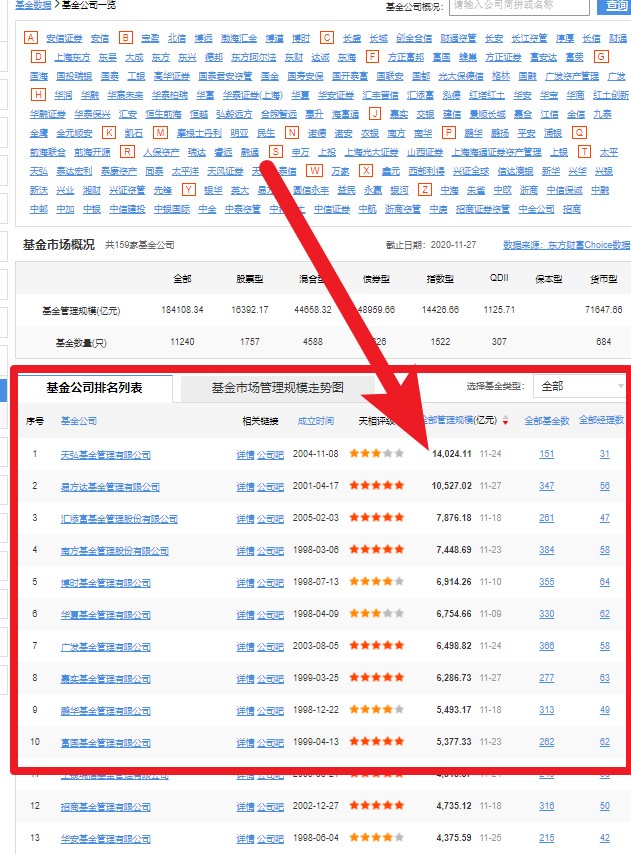Open 汇添富基金管理股份有限公司 in the ranking table

pyautogui.click(x=119, y=518)
